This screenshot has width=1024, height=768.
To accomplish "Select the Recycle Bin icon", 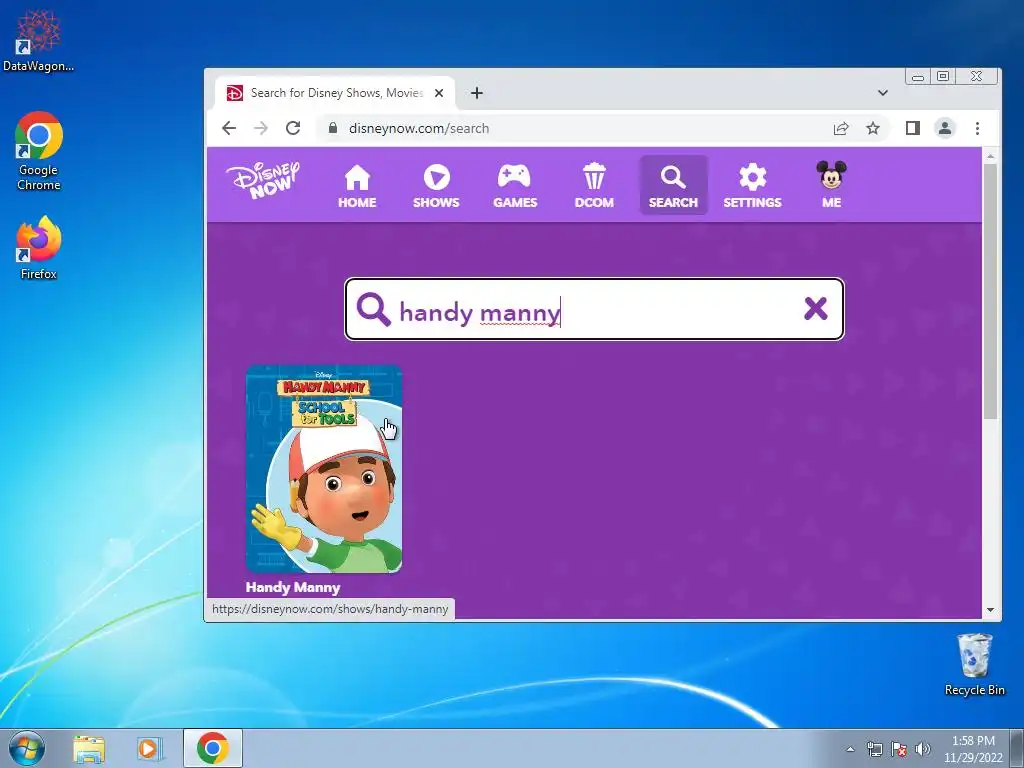I will [974, 665].
